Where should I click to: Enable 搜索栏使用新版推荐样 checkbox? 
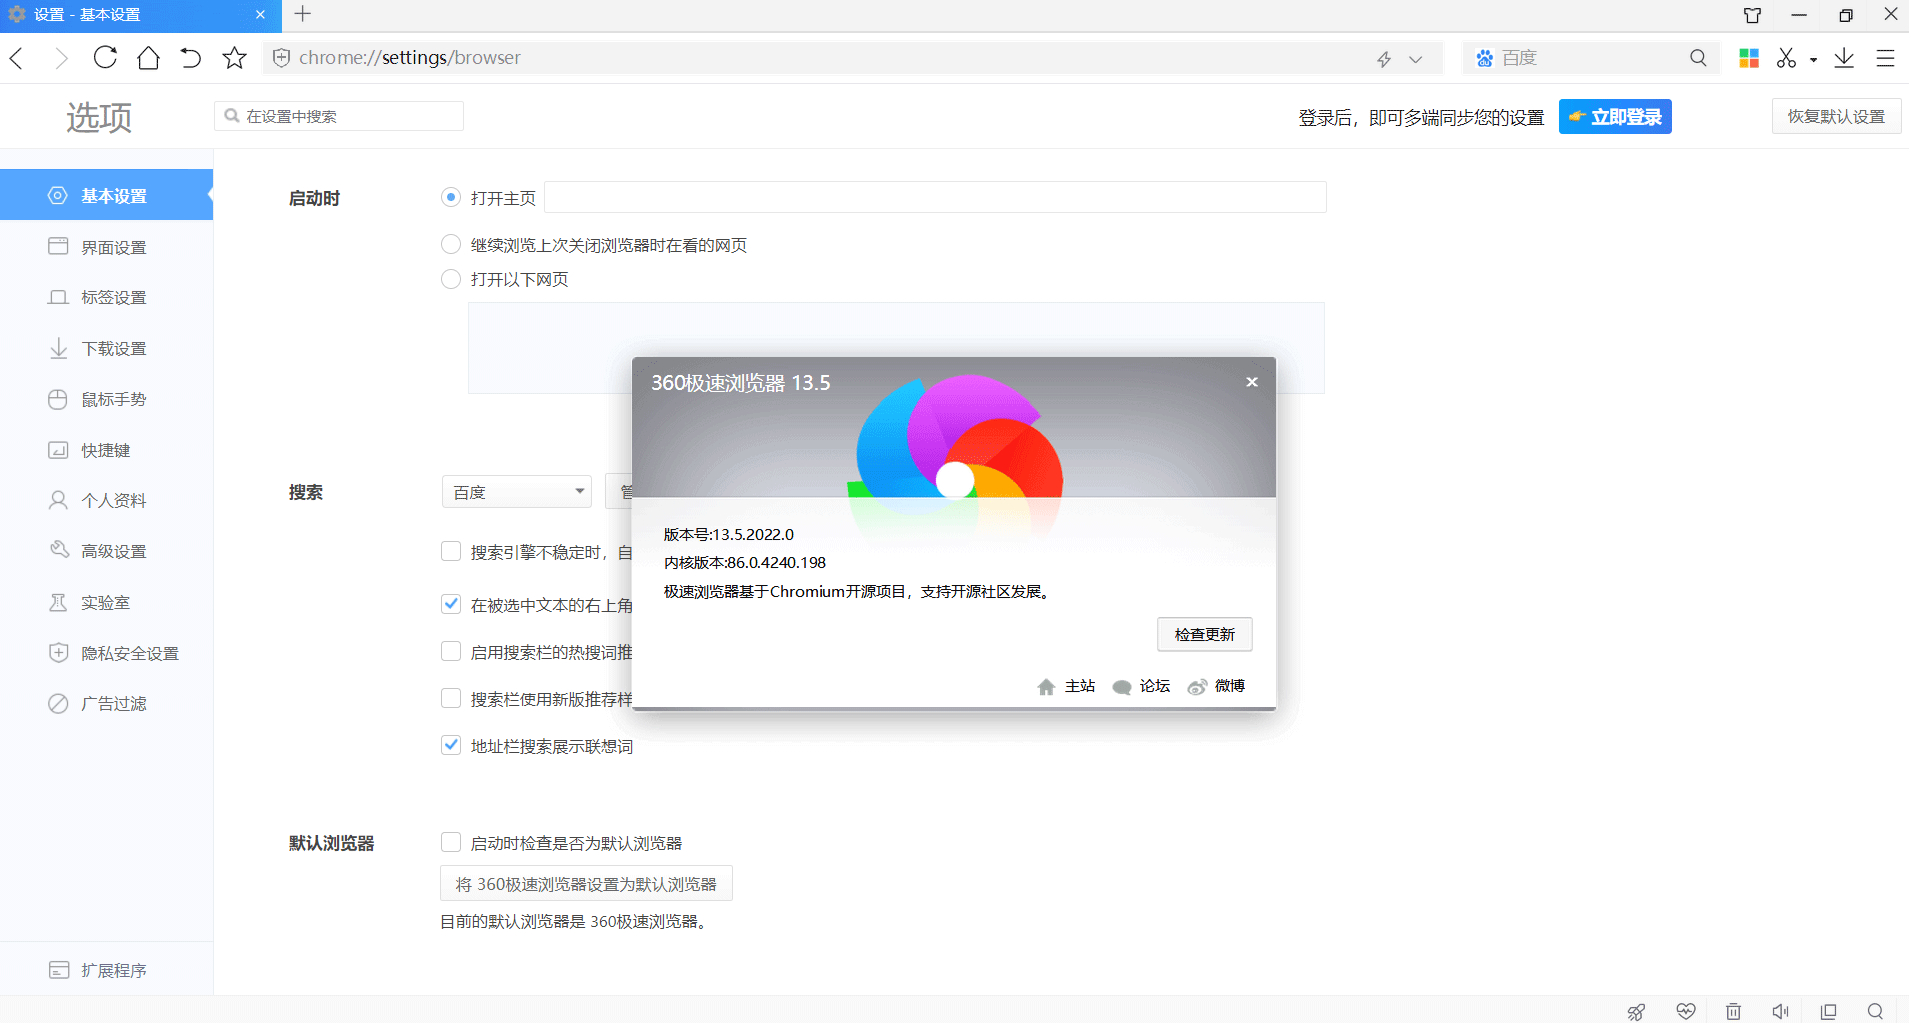[x=451, y=698]
